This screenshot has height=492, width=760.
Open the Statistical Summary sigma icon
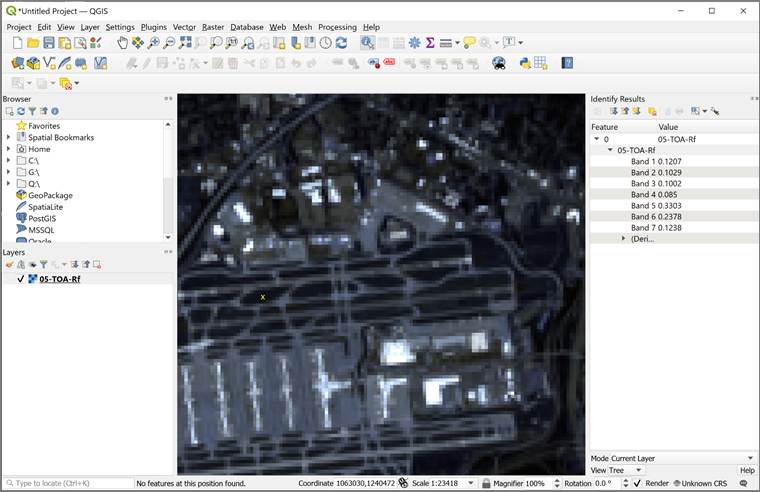click(x=430, y=43)
